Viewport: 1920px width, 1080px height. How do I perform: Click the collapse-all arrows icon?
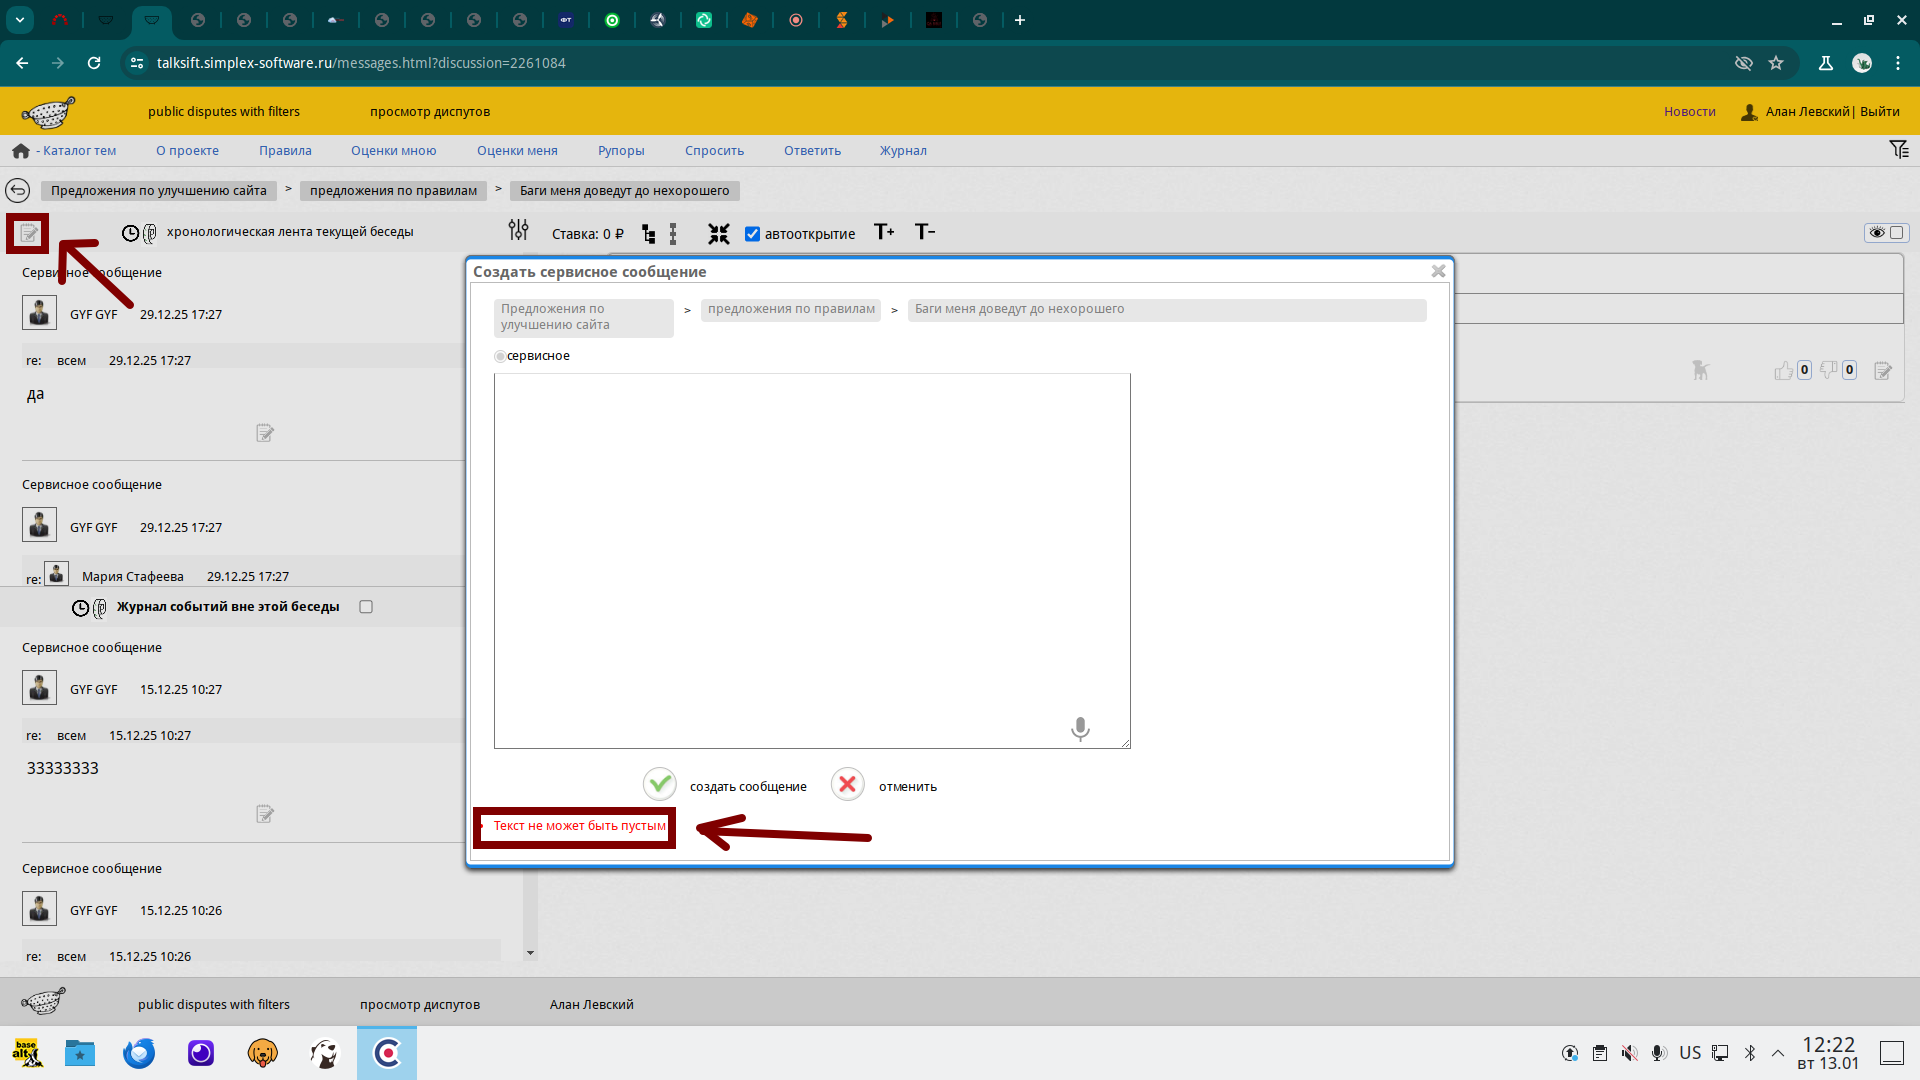[x=718, y=234]
